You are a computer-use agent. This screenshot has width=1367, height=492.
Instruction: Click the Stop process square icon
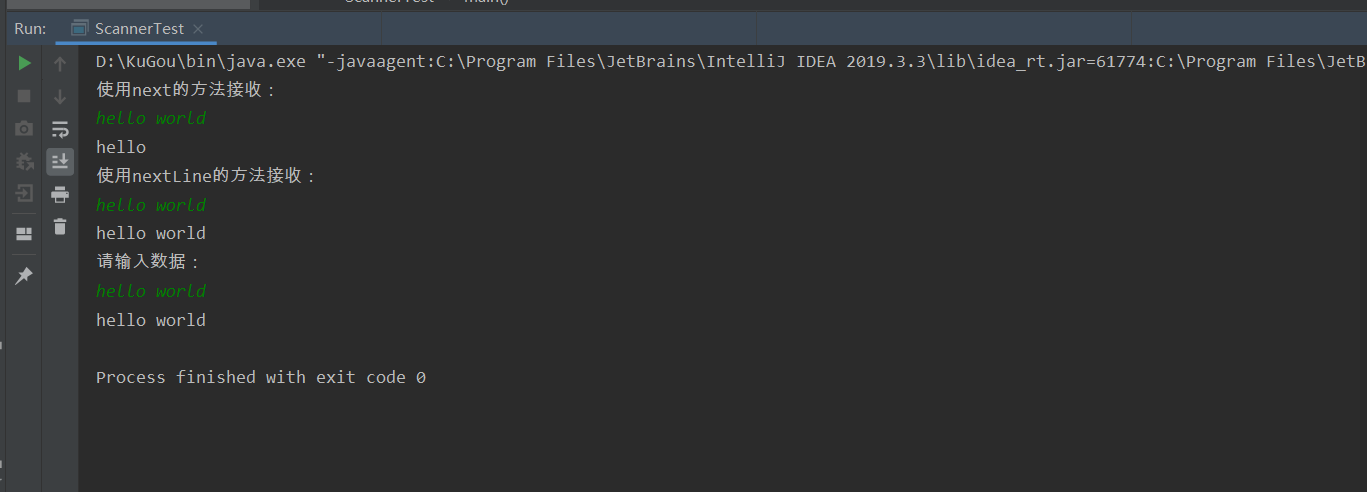click(x=24, y=96)
